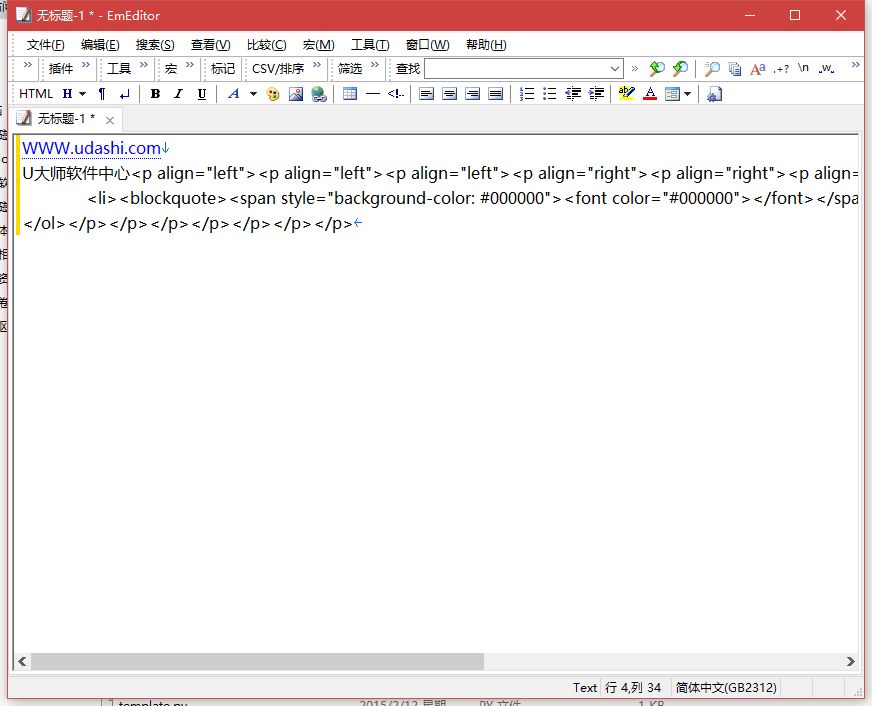Viewport: 872px width, 706px height.
Task: Click the bulleted list icon
Action: 550,94
